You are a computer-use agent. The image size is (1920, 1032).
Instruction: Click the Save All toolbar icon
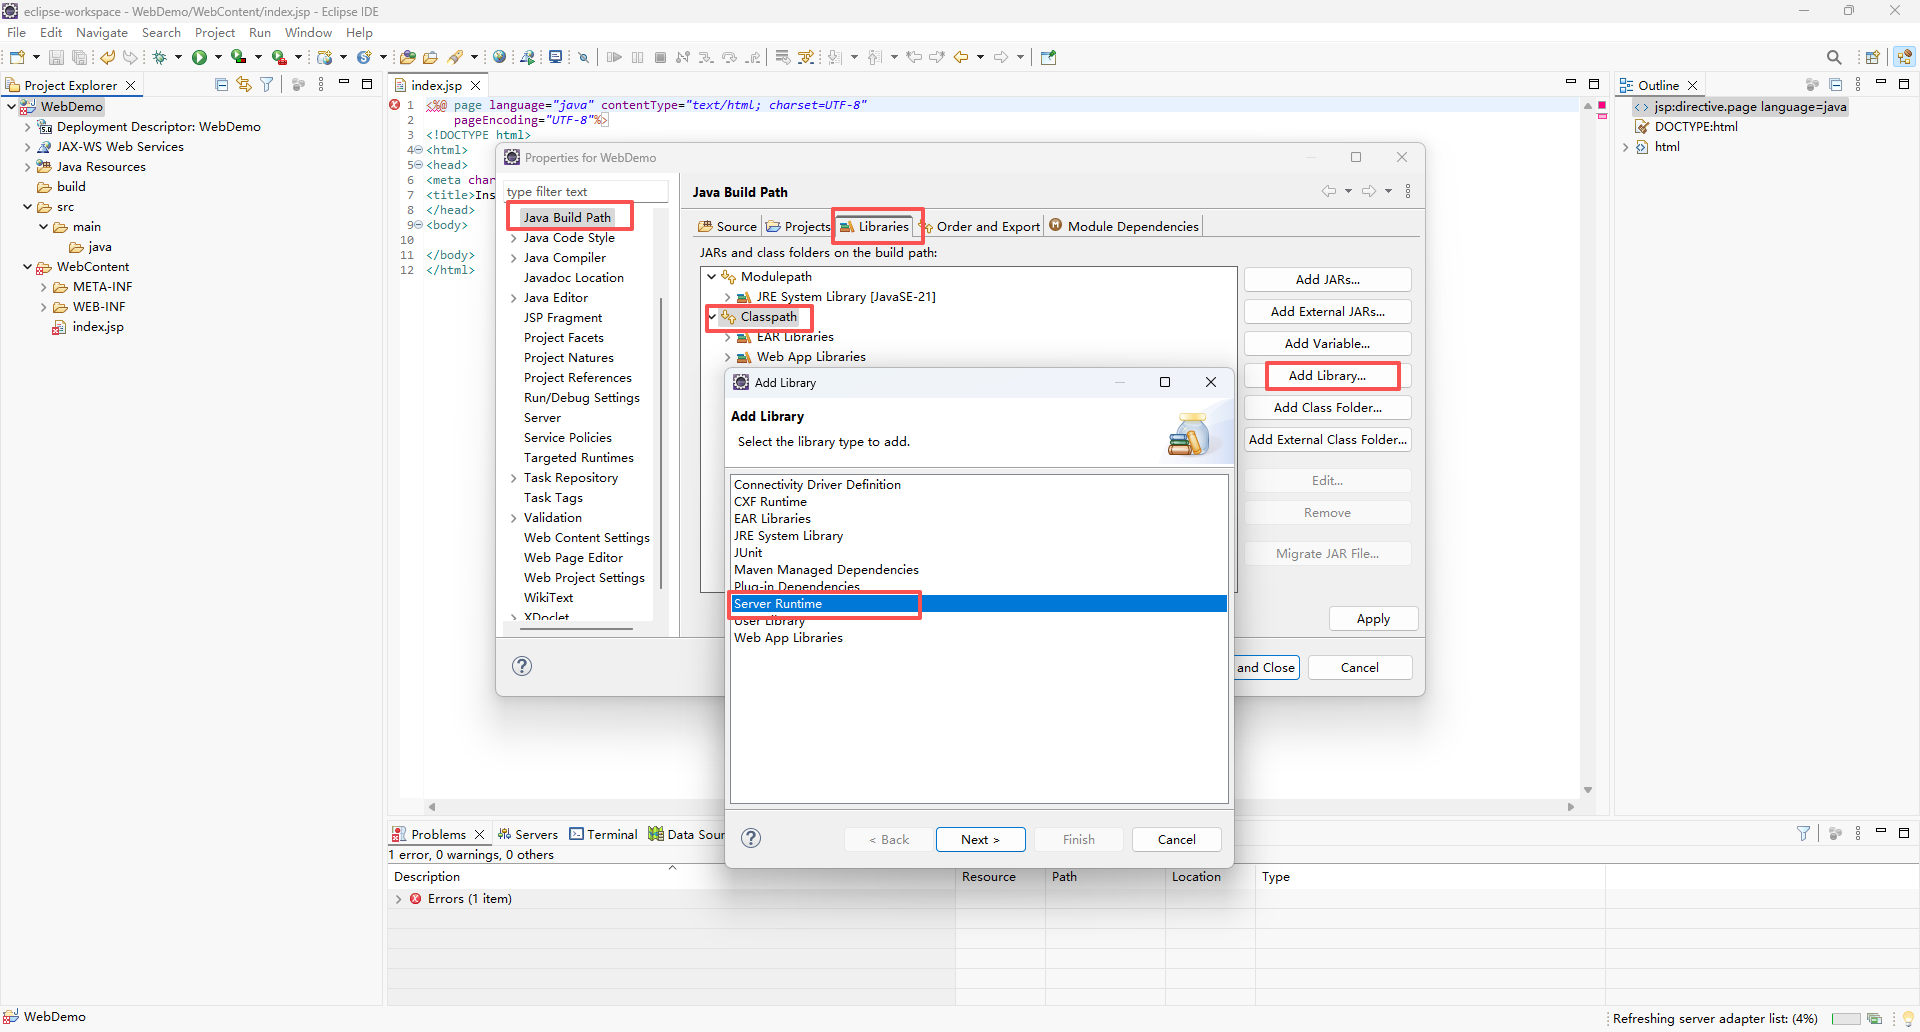[x=79, y=57]
